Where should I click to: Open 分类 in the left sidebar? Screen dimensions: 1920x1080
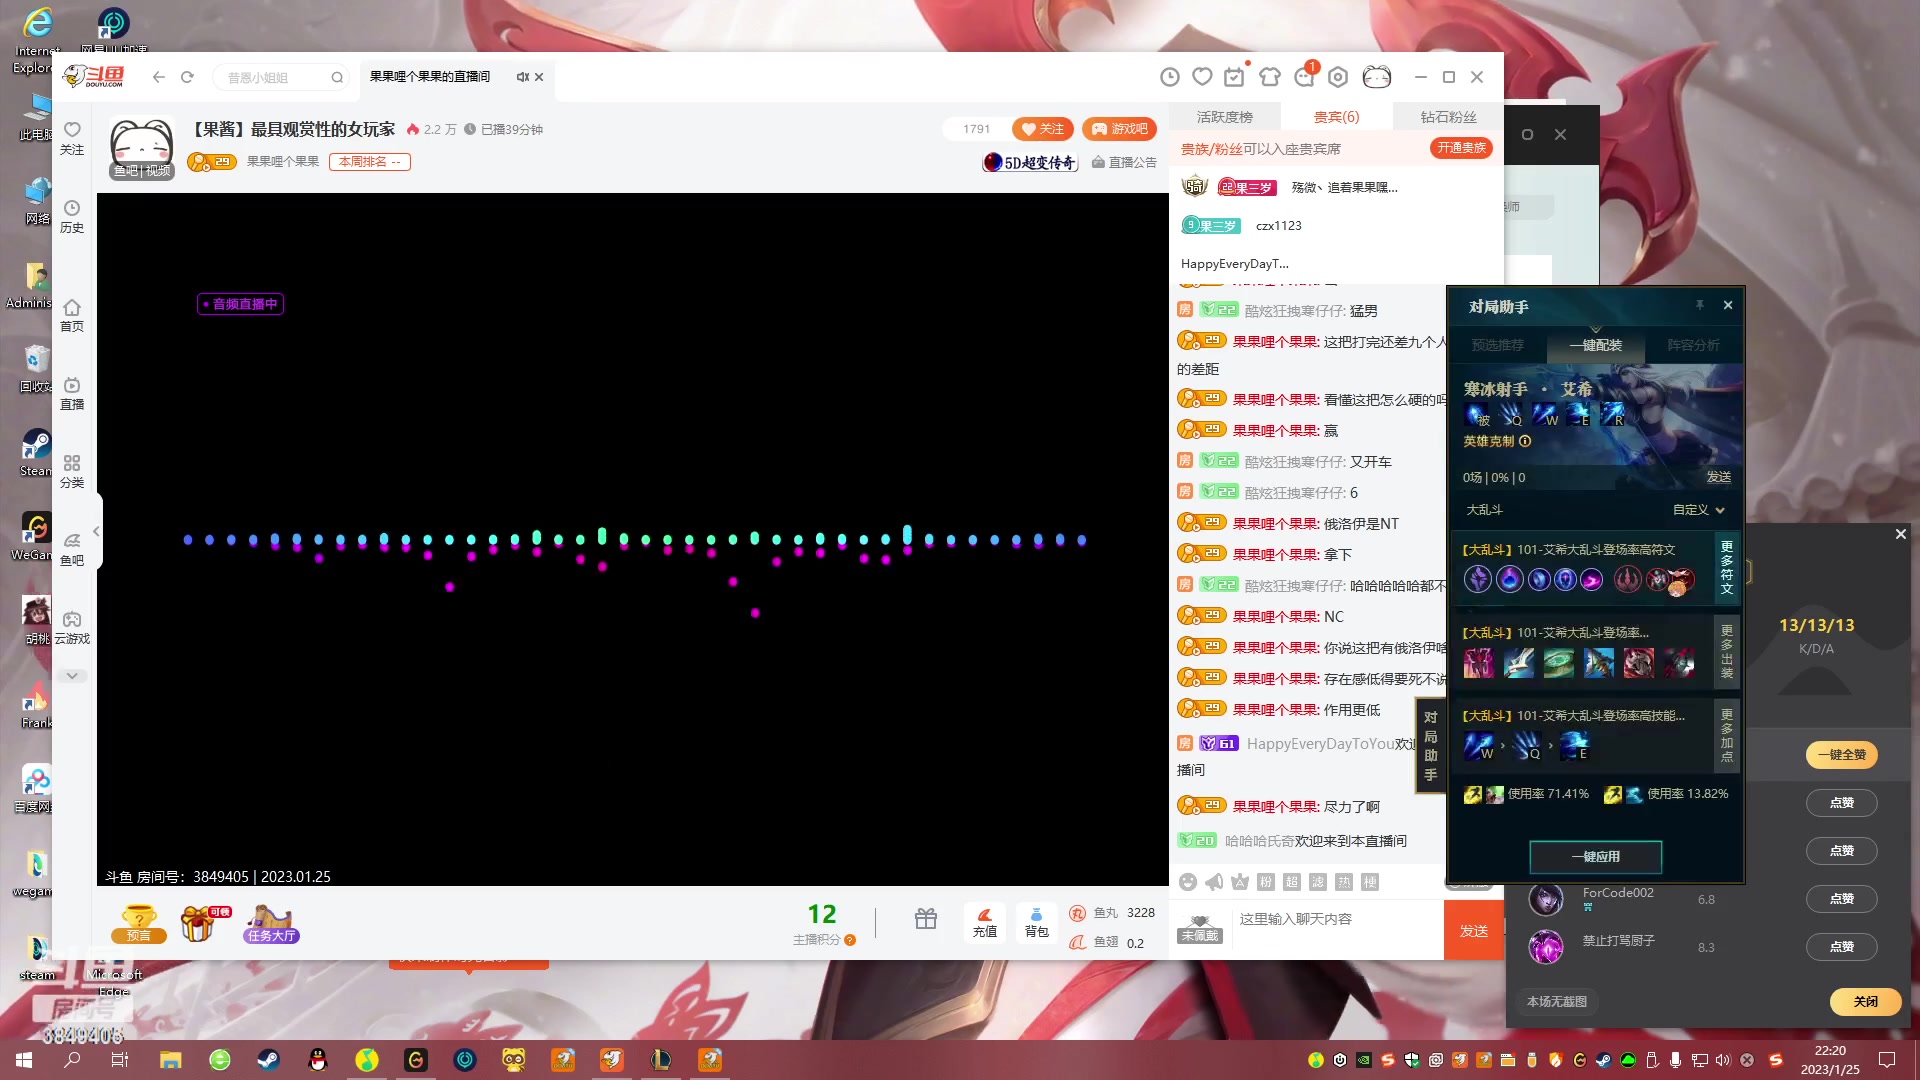click(72, 471)
